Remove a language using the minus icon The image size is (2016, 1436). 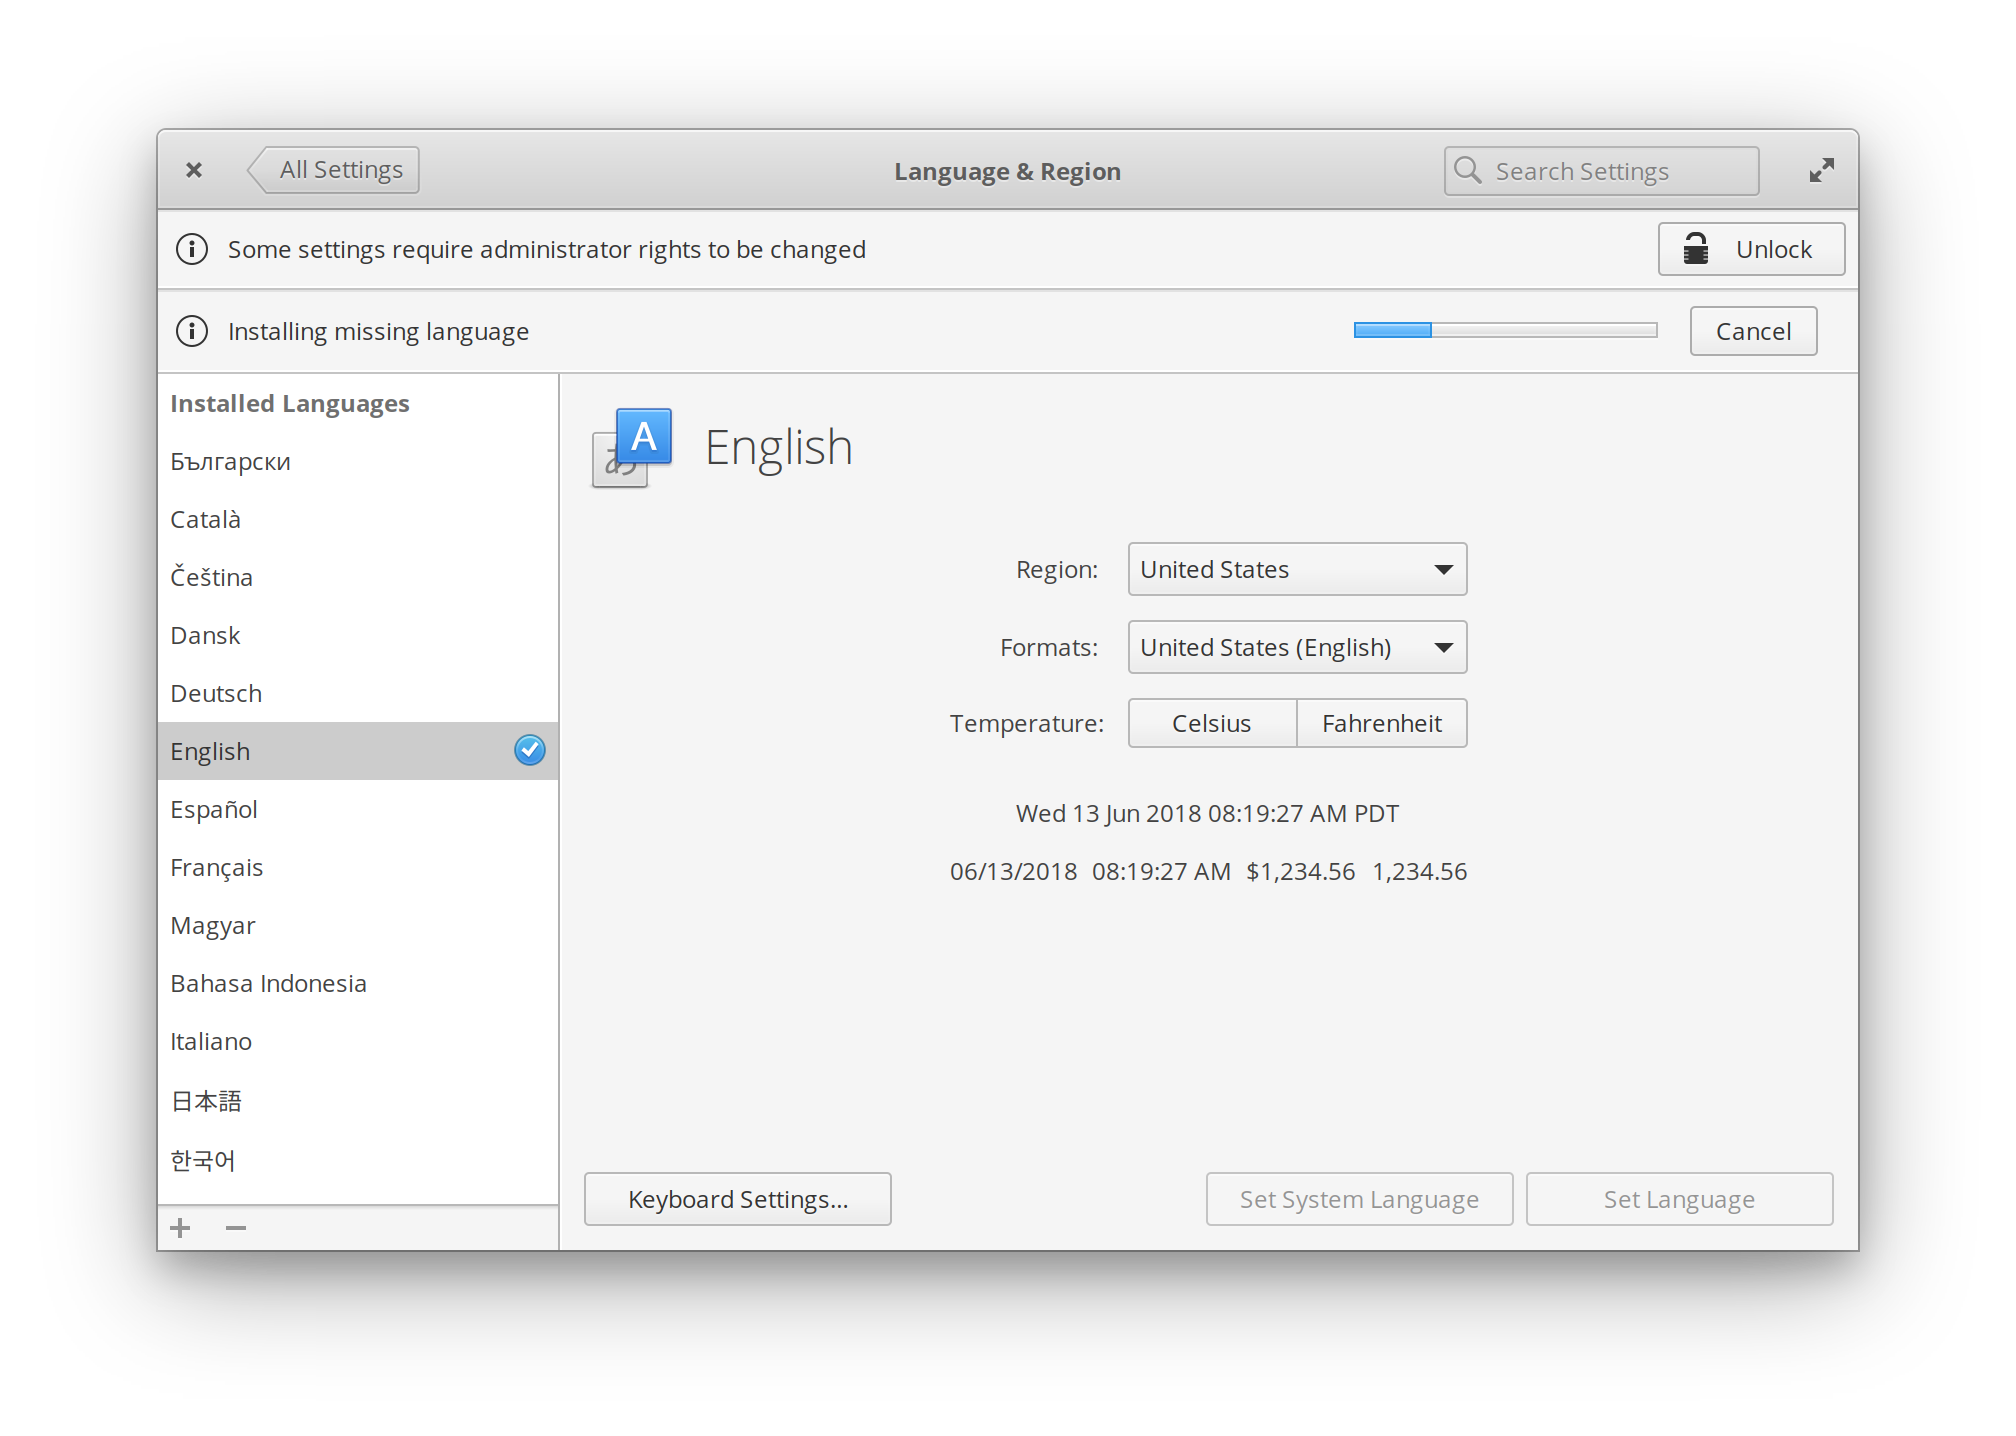pyautogui.click(x=236, y=1227)
